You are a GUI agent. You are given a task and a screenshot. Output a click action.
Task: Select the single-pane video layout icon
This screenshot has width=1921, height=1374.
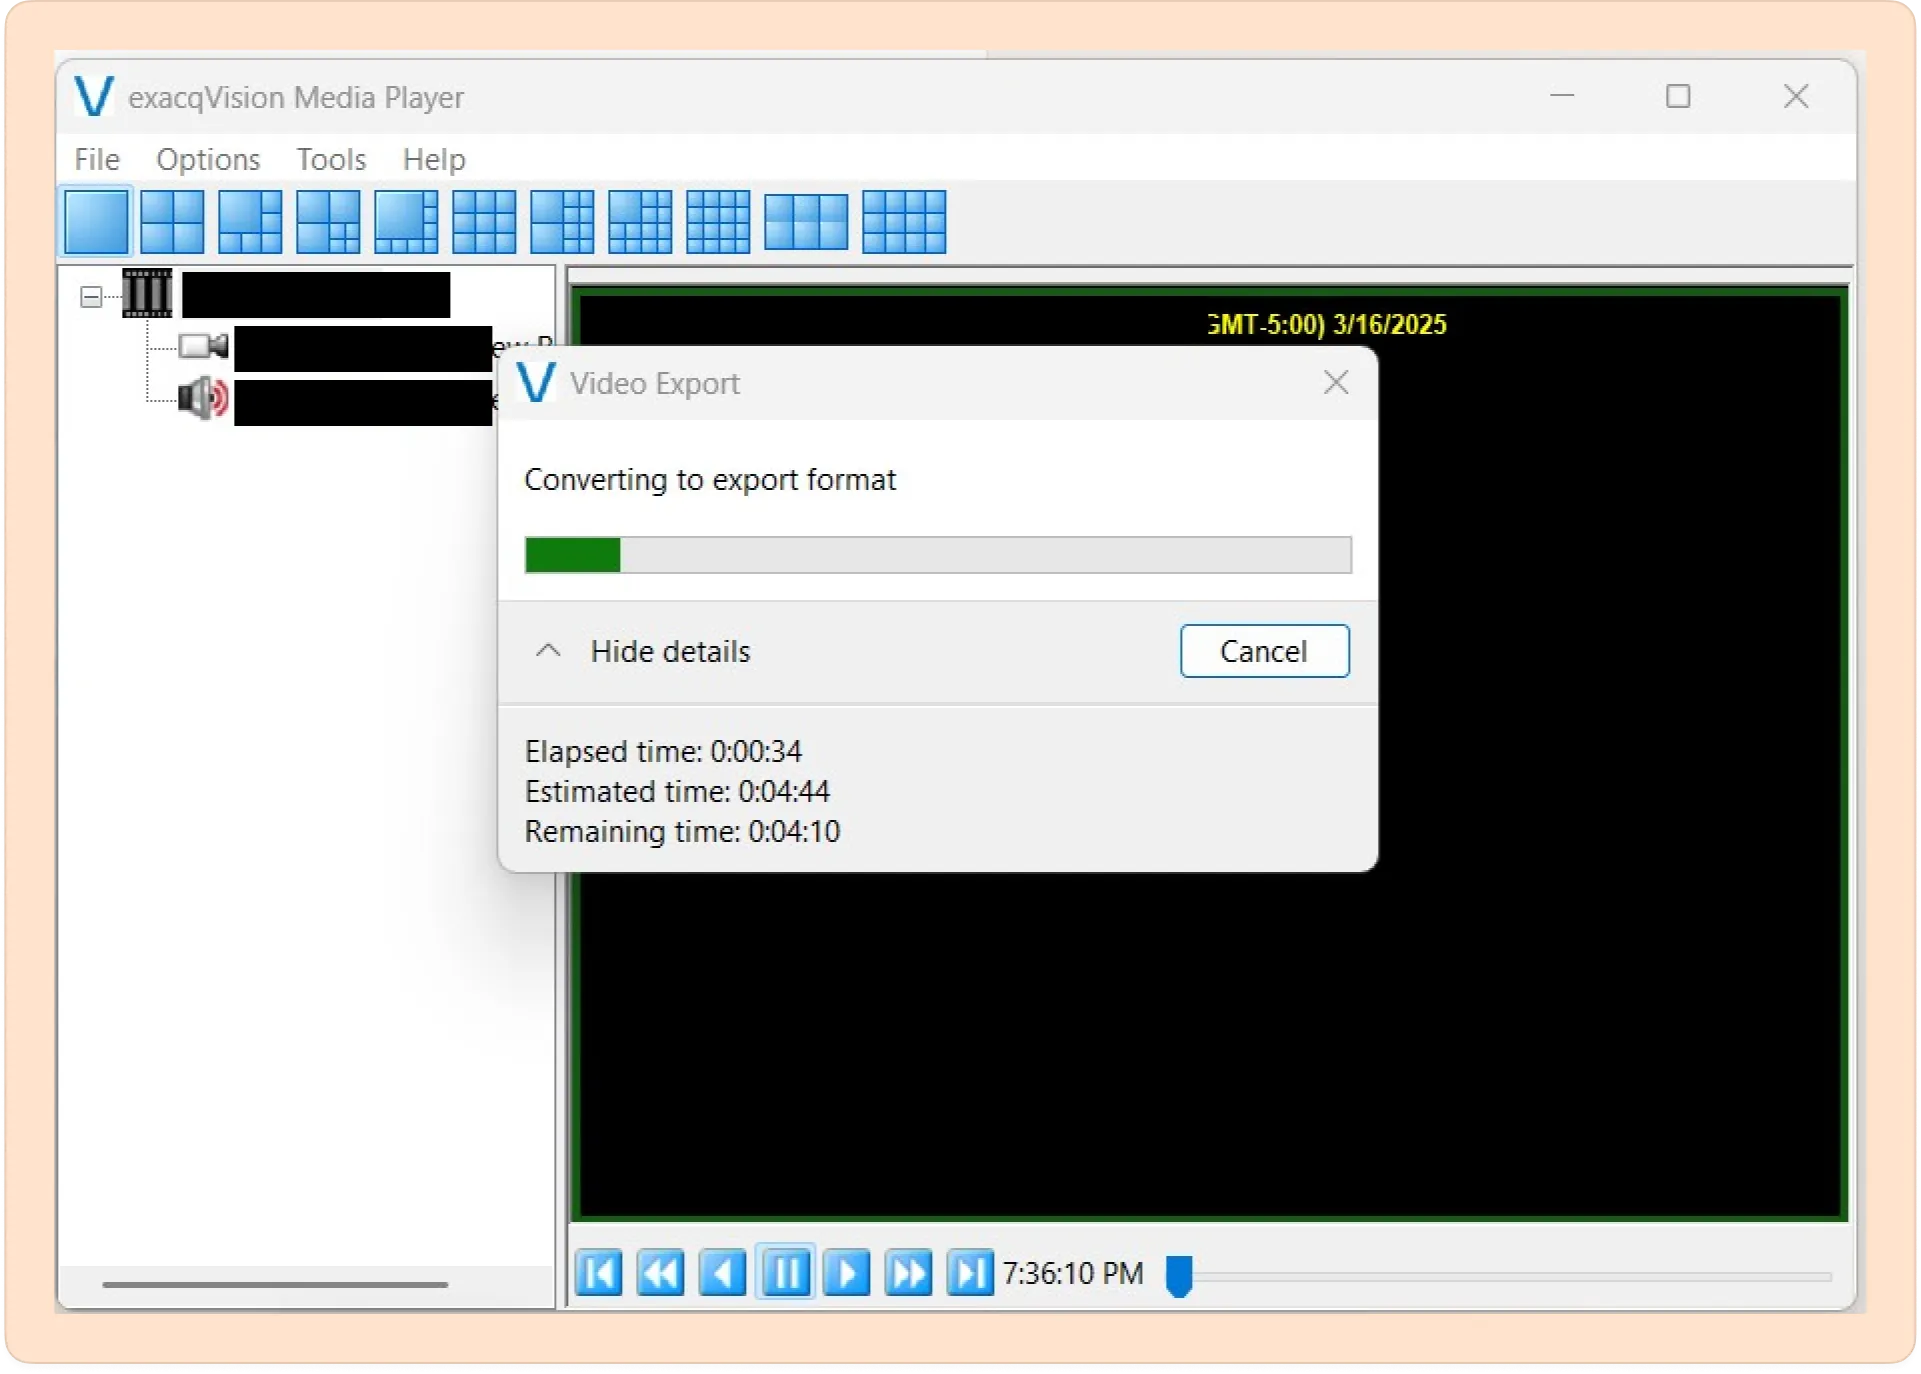tap(96, 221)
